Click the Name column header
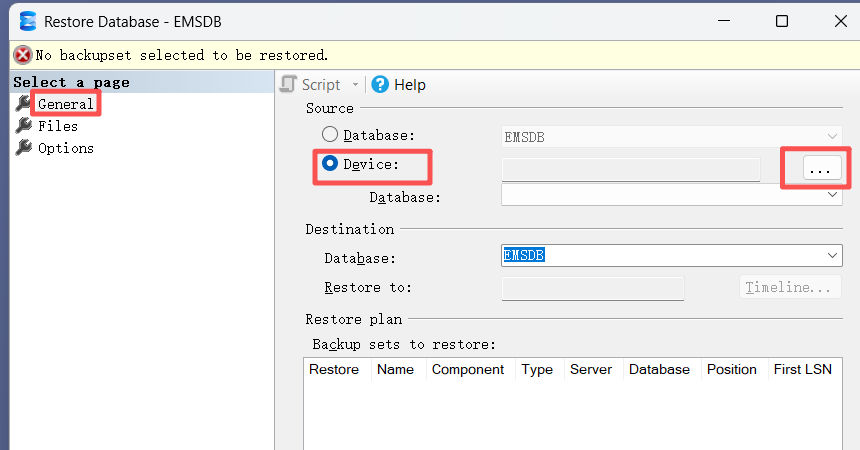 (x=395, y=369)
